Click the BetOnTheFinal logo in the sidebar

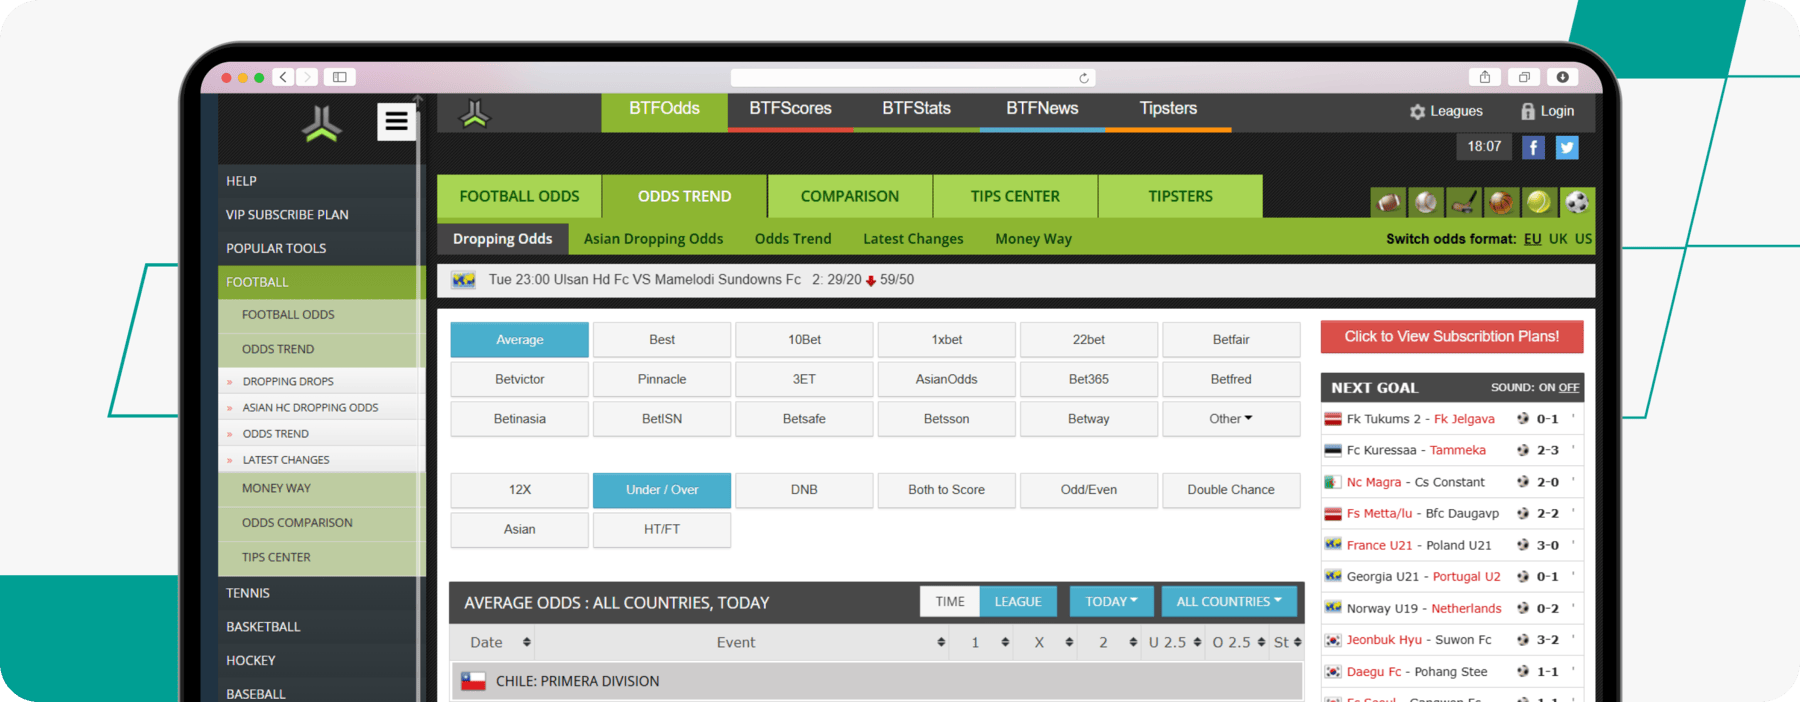[x=322, y=123]
